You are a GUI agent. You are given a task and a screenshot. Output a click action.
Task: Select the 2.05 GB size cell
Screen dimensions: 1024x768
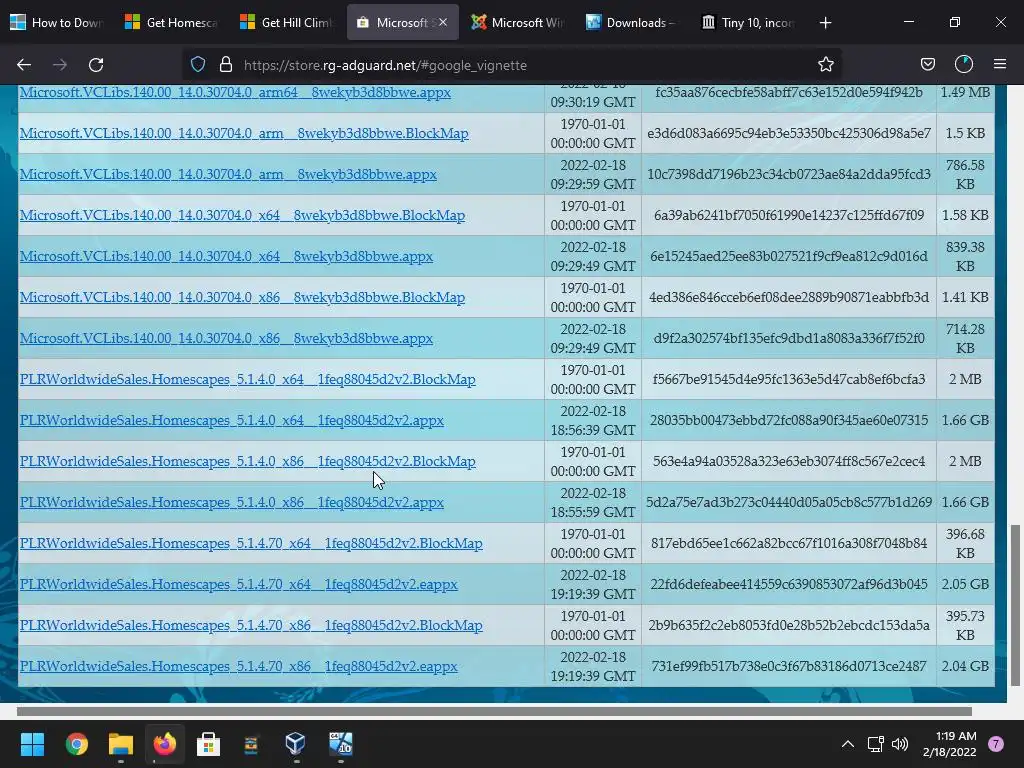tap(965, 584)
